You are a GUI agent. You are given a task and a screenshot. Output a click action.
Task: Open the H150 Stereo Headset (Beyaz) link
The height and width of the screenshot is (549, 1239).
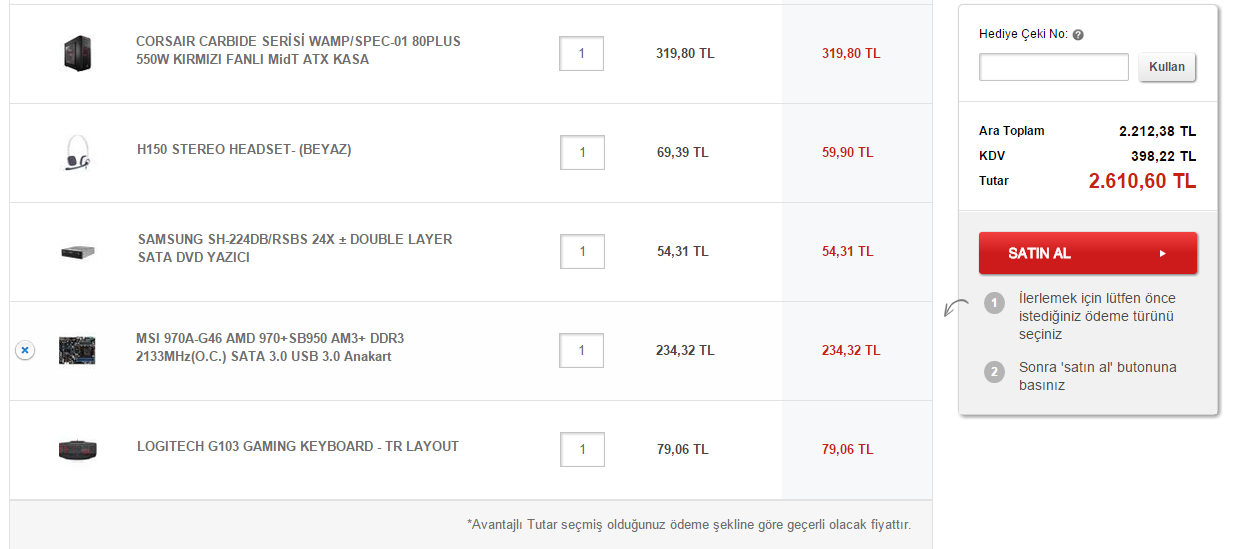click(244, 150)
